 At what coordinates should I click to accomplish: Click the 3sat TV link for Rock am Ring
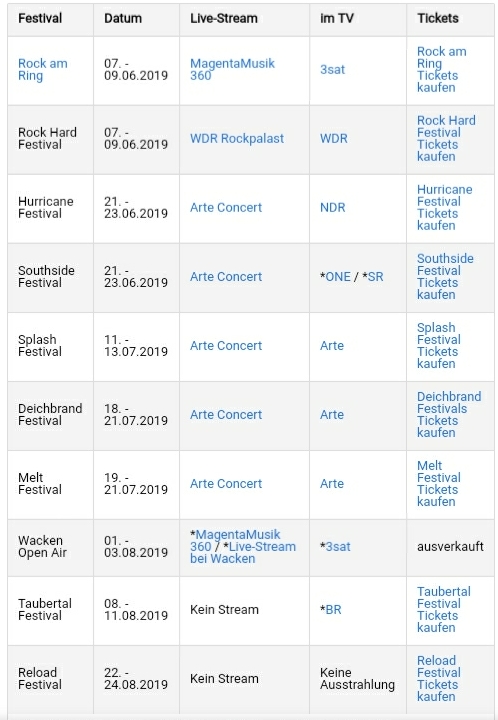332,69
